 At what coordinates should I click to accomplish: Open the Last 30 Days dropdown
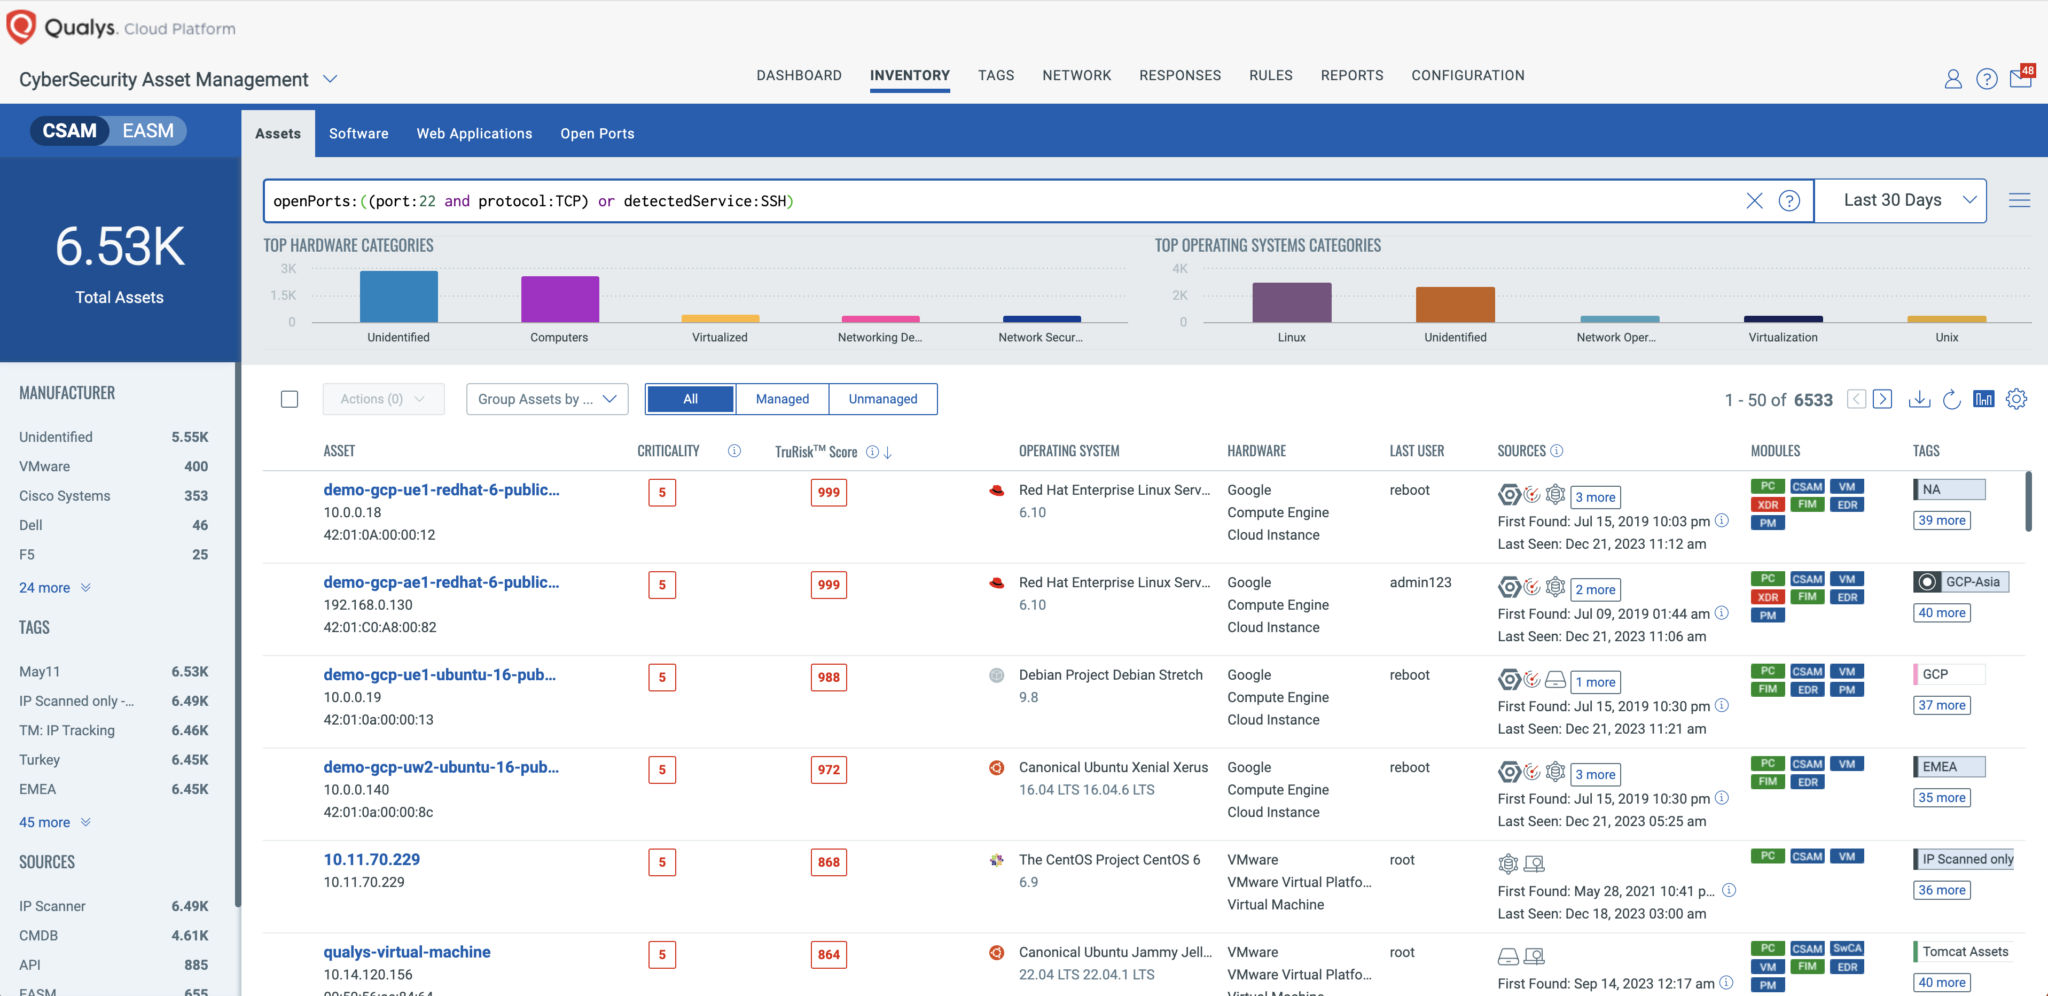[x=1899, y=199]
